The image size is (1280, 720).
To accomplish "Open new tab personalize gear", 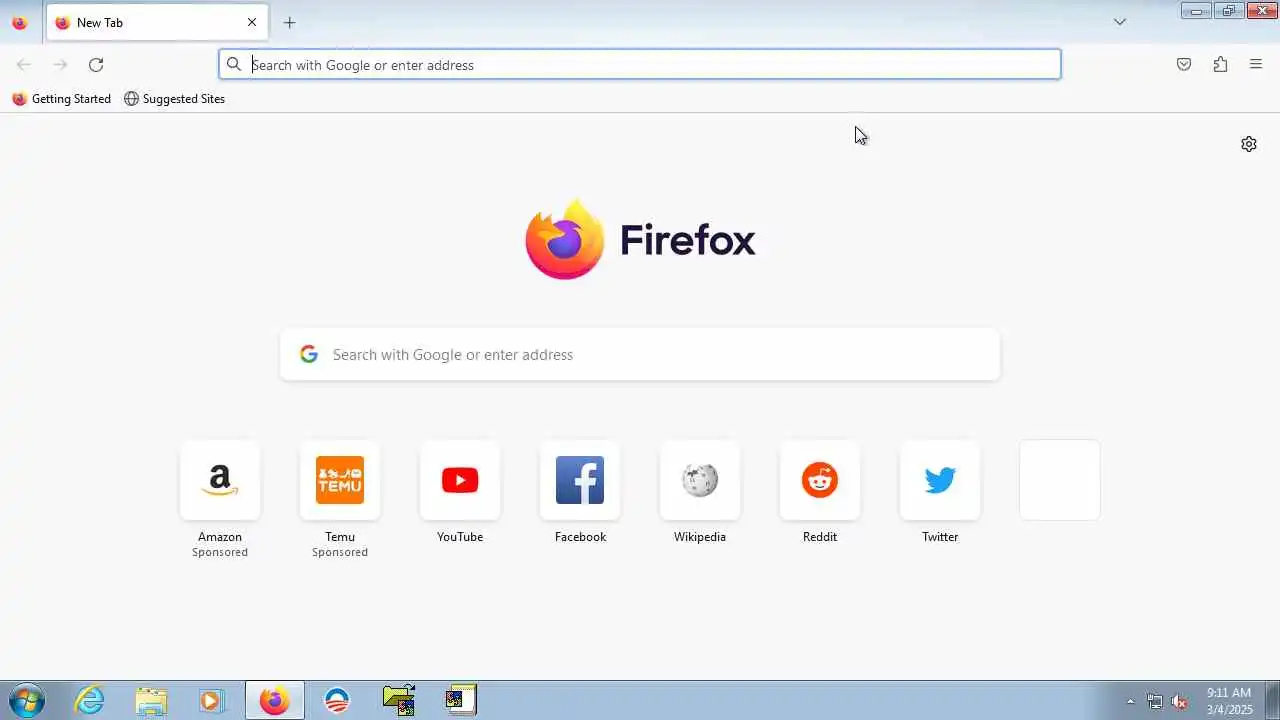I will click(x=1249, y=144).
